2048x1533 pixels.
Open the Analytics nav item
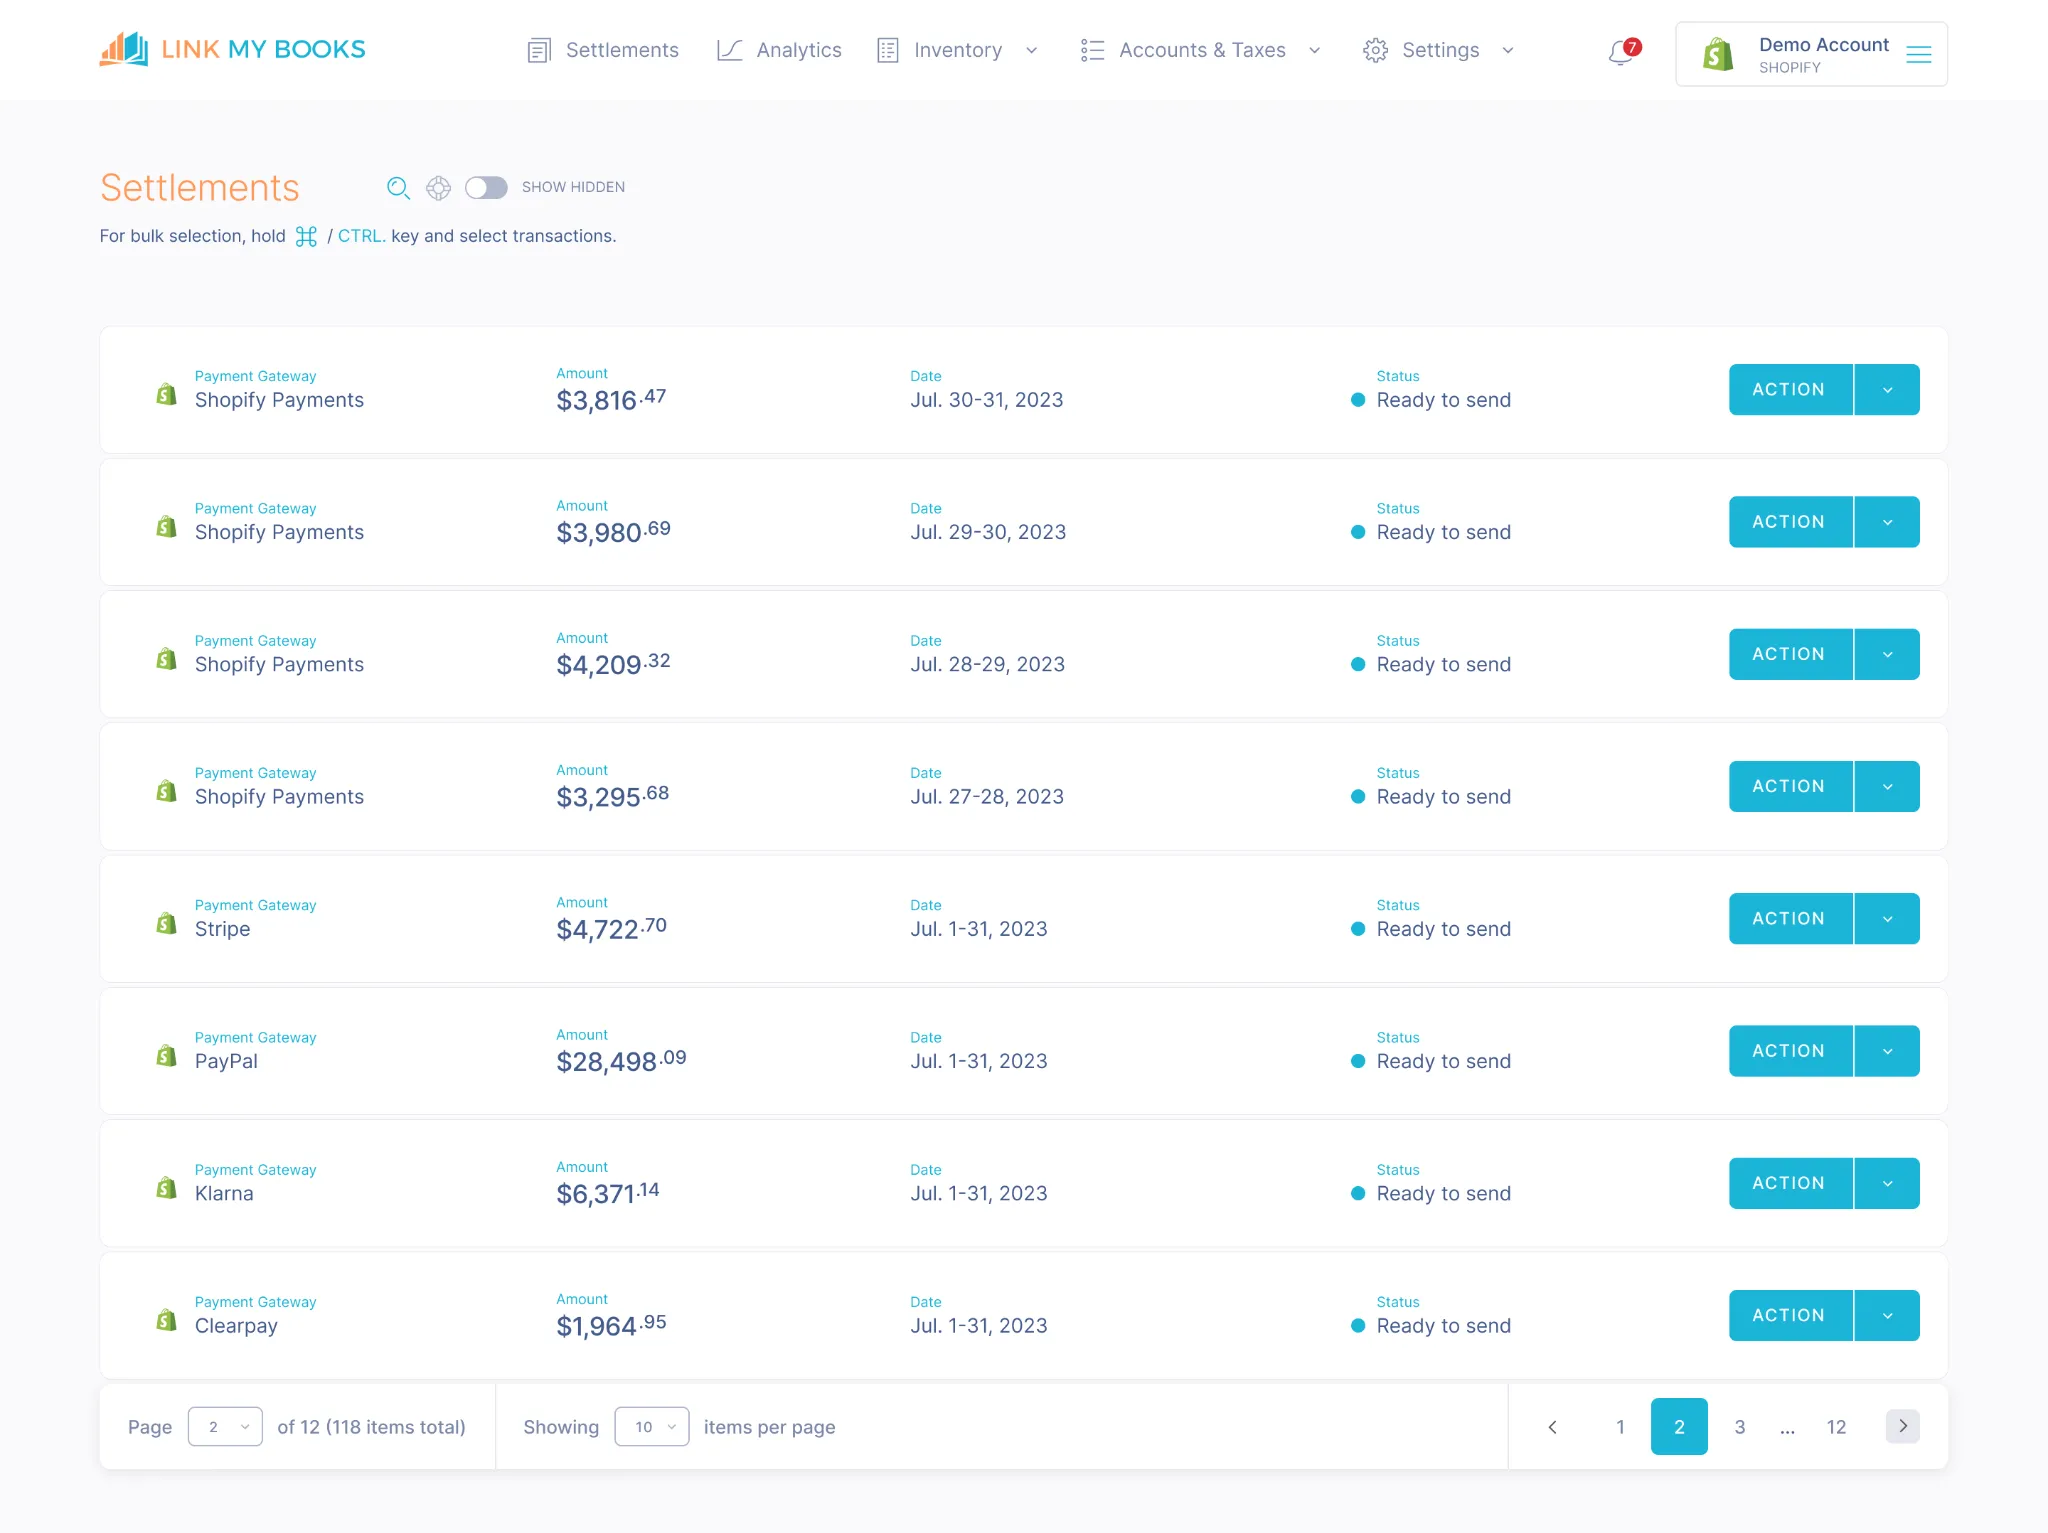[x=779, y=50]
